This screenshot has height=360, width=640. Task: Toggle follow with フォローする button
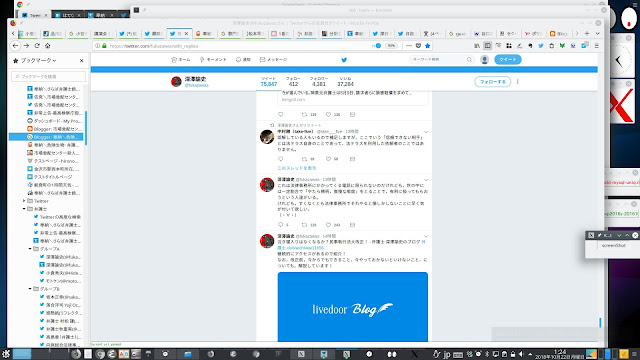coord(493,82)
